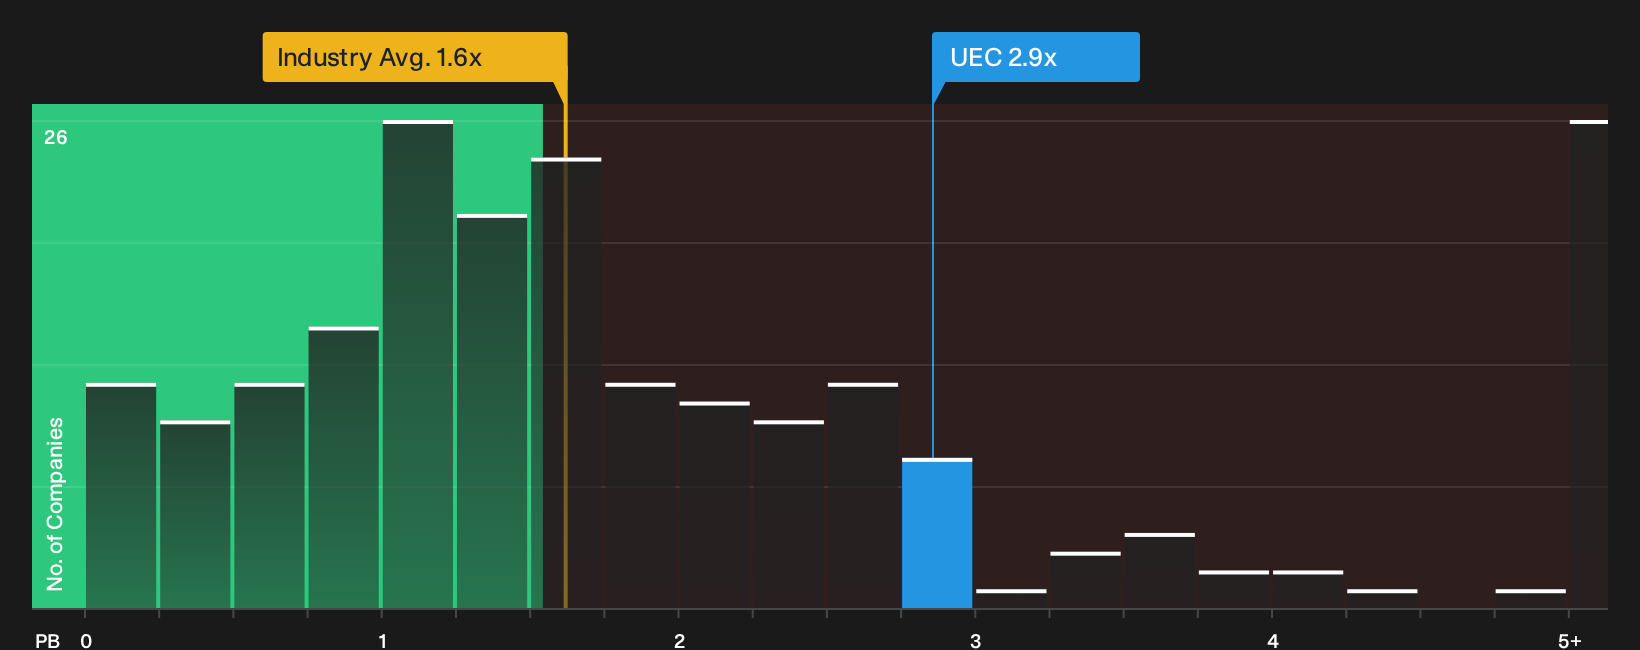
Task: Click the 'No. of Companies' axis label
Action: coord(55,504)
